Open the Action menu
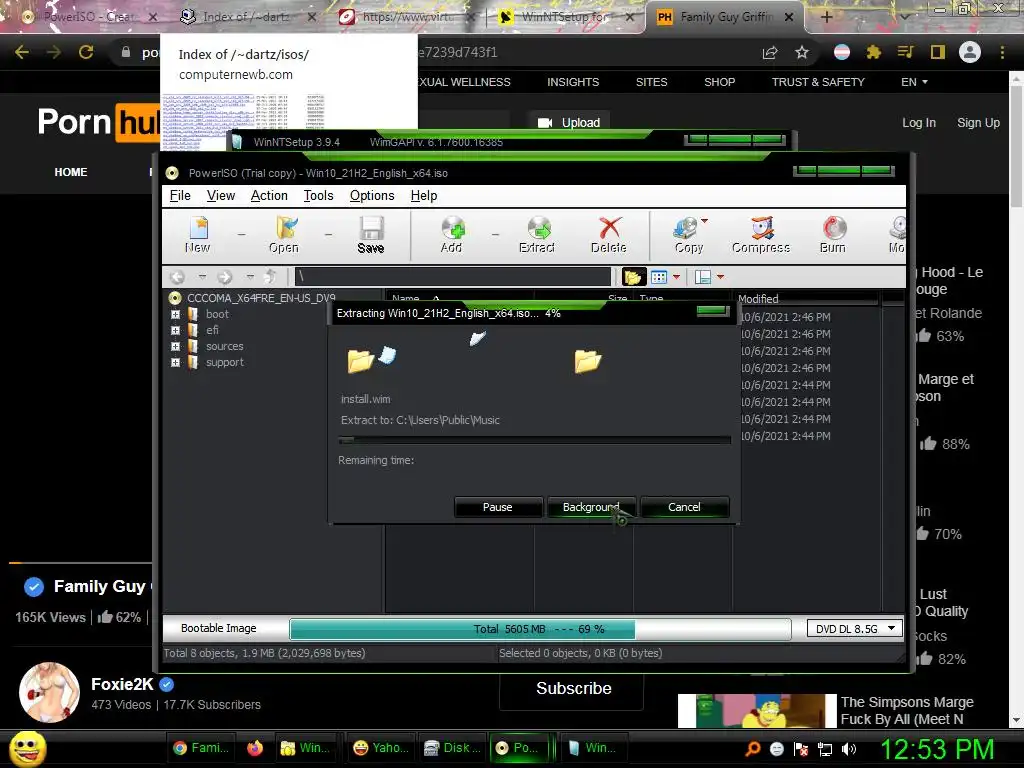The width and height of the screenshot is (1024, 768). click(269, 195)
